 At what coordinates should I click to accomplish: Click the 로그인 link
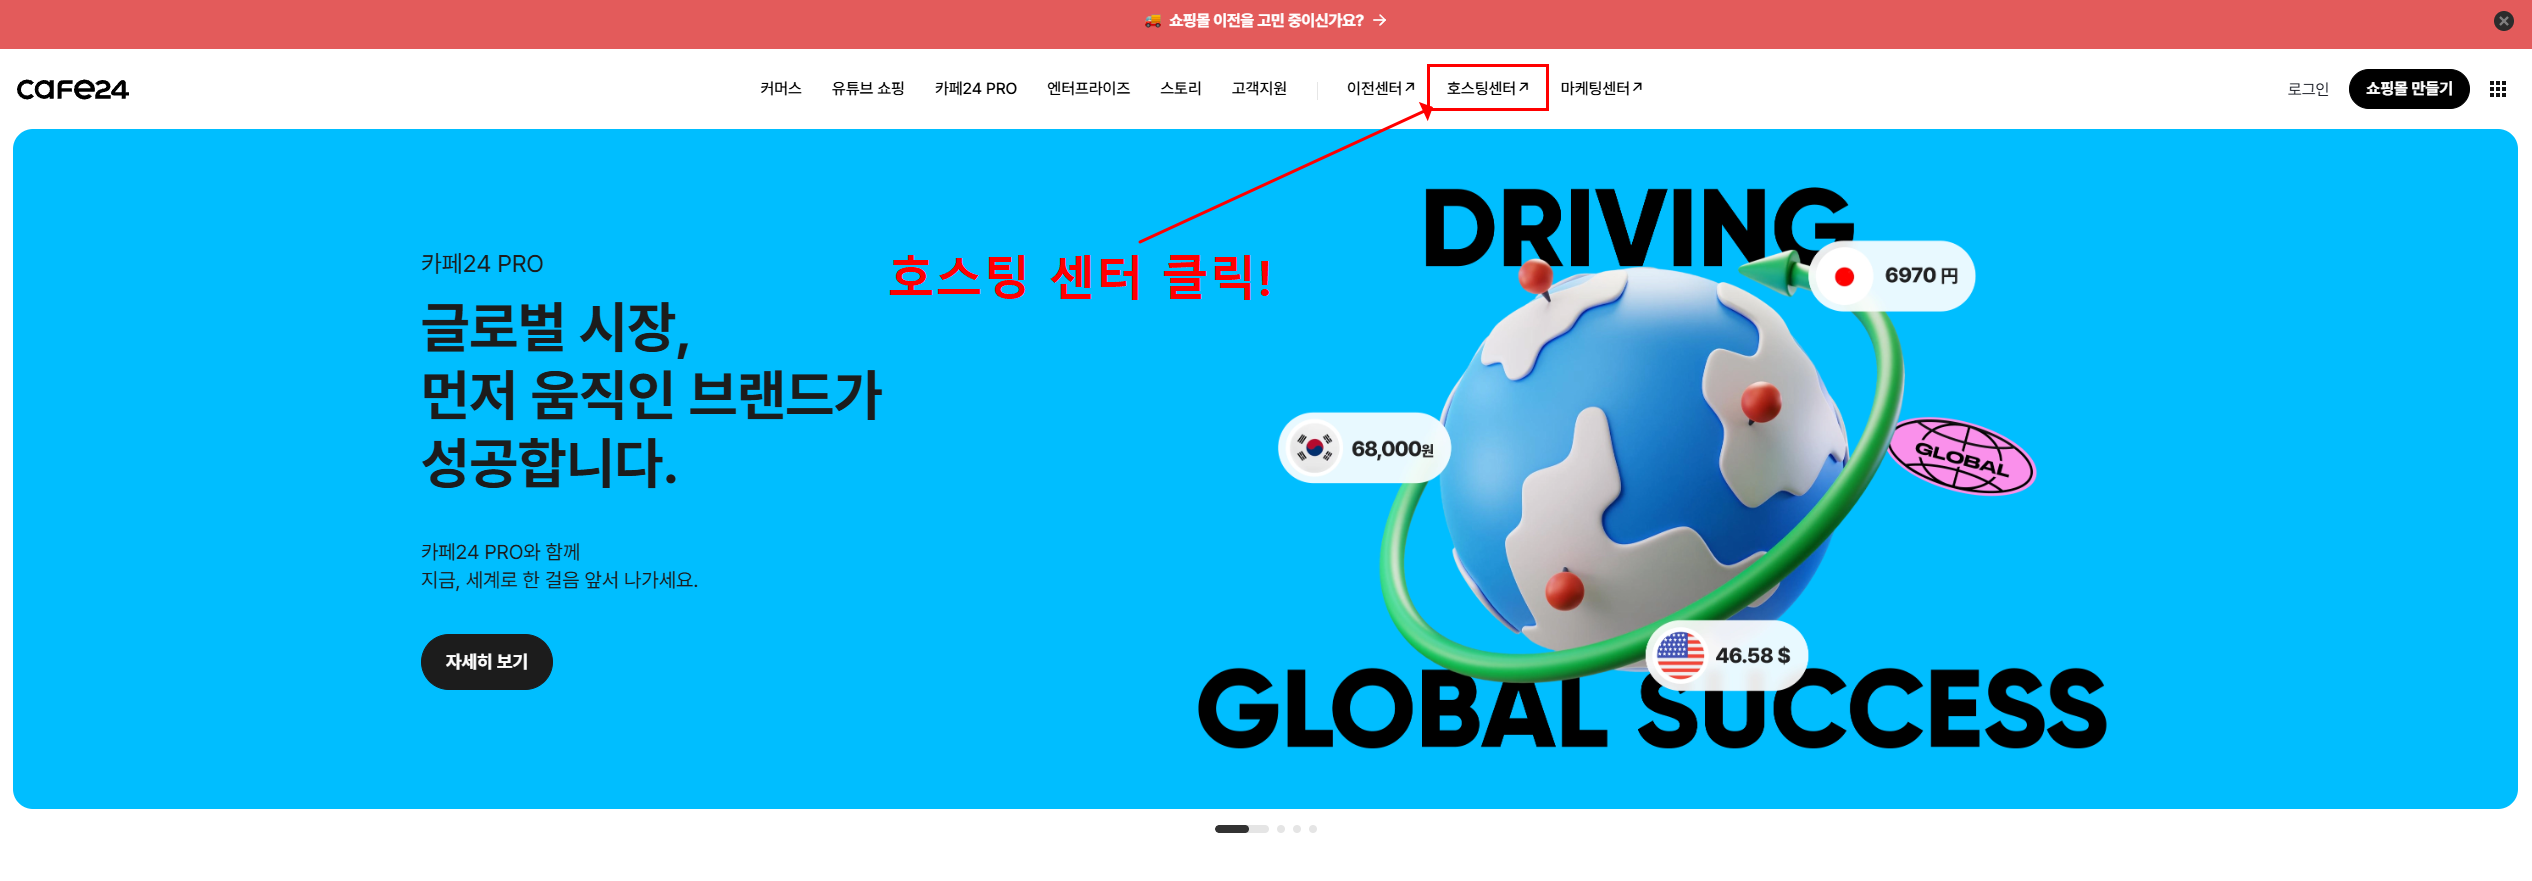(x=2308, y=89)
